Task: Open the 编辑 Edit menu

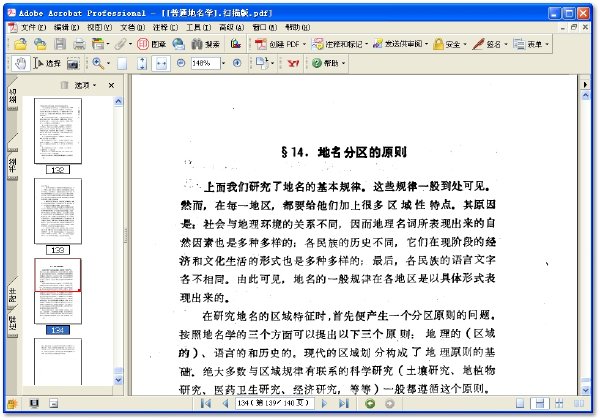Action: coord(66,27)
